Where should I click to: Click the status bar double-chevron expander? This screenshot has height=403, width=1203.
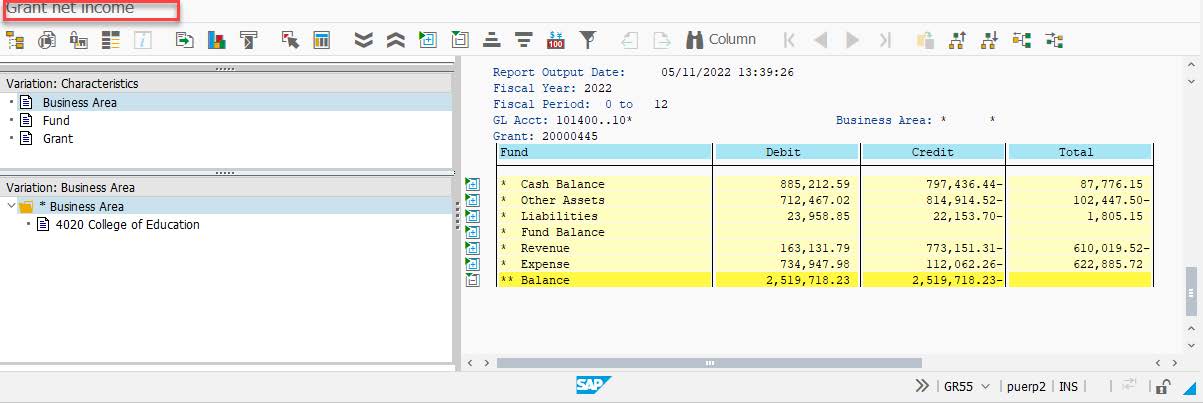(x=921, y=386)
